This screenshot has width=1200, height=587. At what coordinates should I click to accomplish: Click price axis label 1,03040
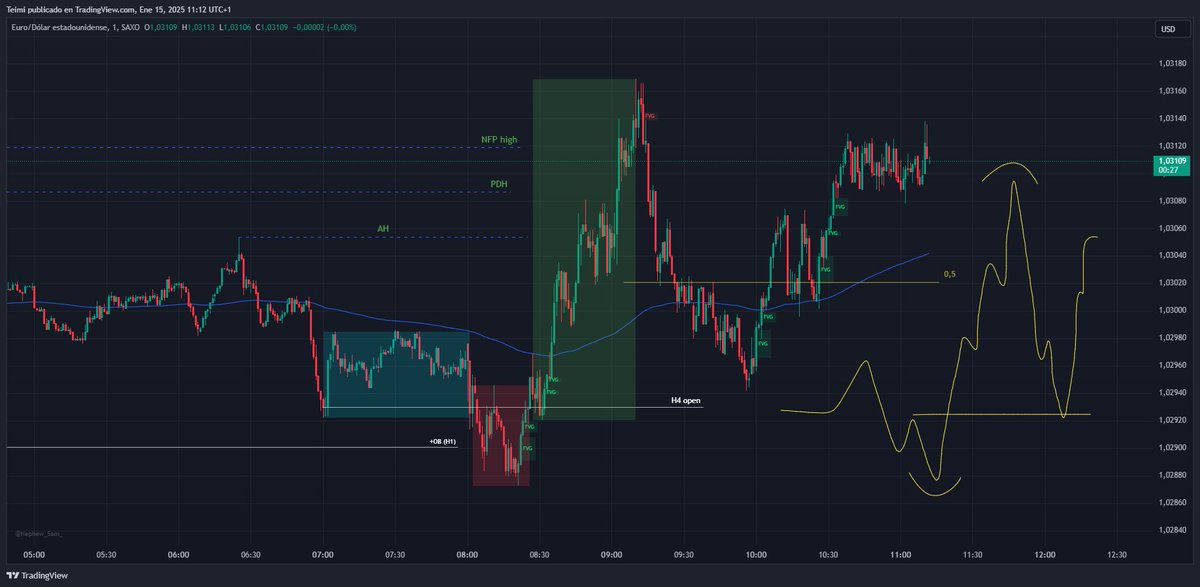(x=1170, y=255)
